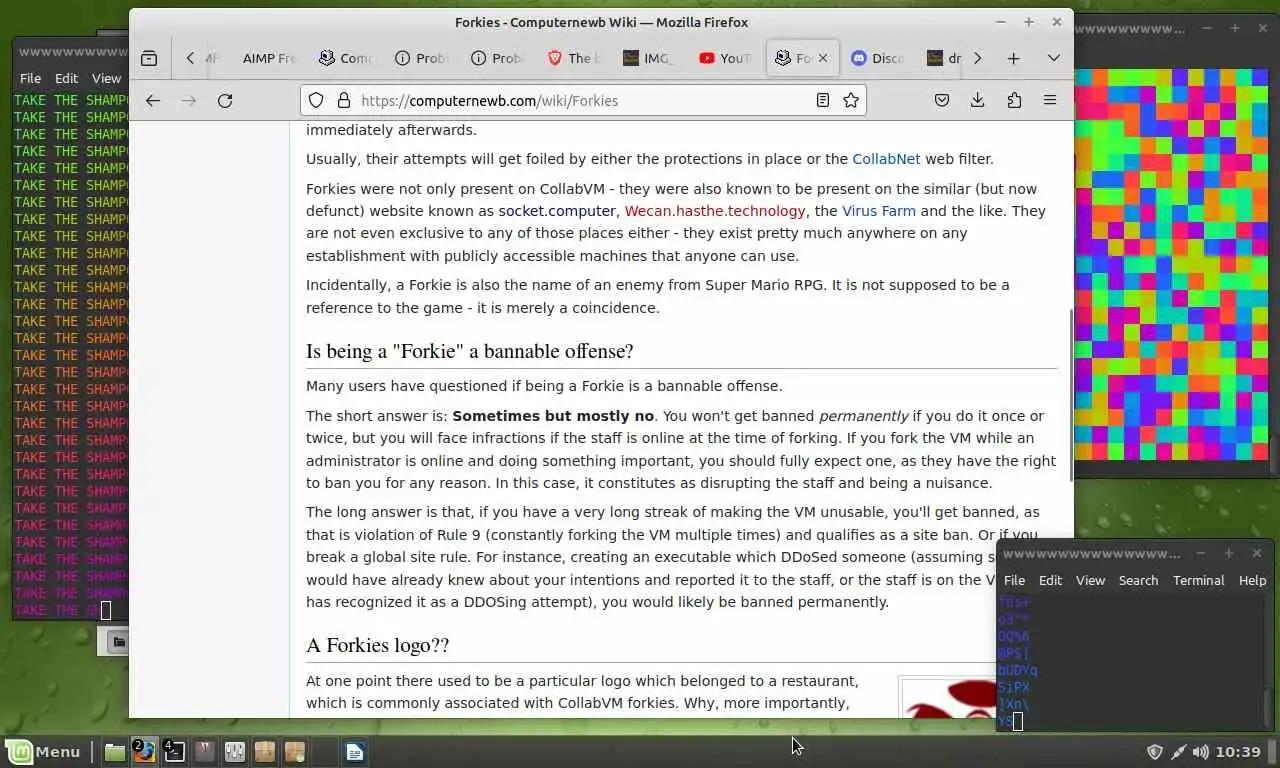The image size is (1280, 768).
Task: Open the Files folder launcher on panel
Action: 115,751
